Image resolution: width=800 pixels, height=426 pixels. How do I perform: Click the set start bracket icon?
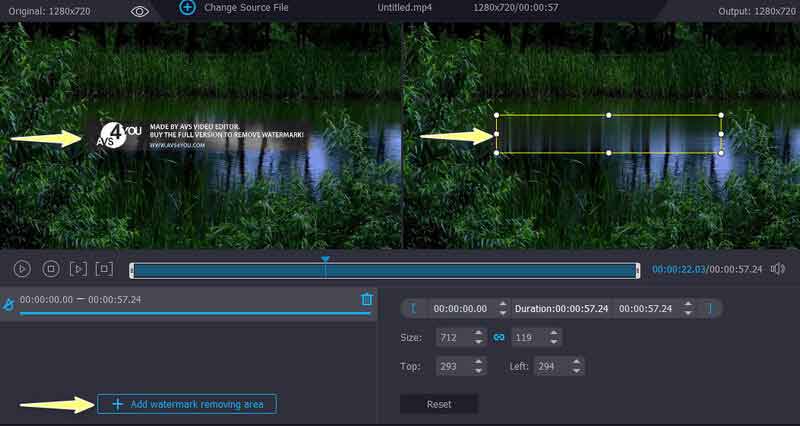tap(413, 309)
